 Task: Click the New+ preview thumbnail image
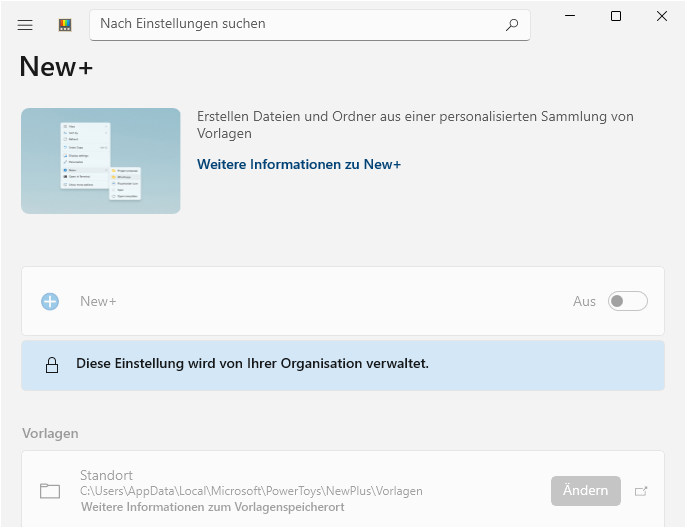[x=101, y=161]
